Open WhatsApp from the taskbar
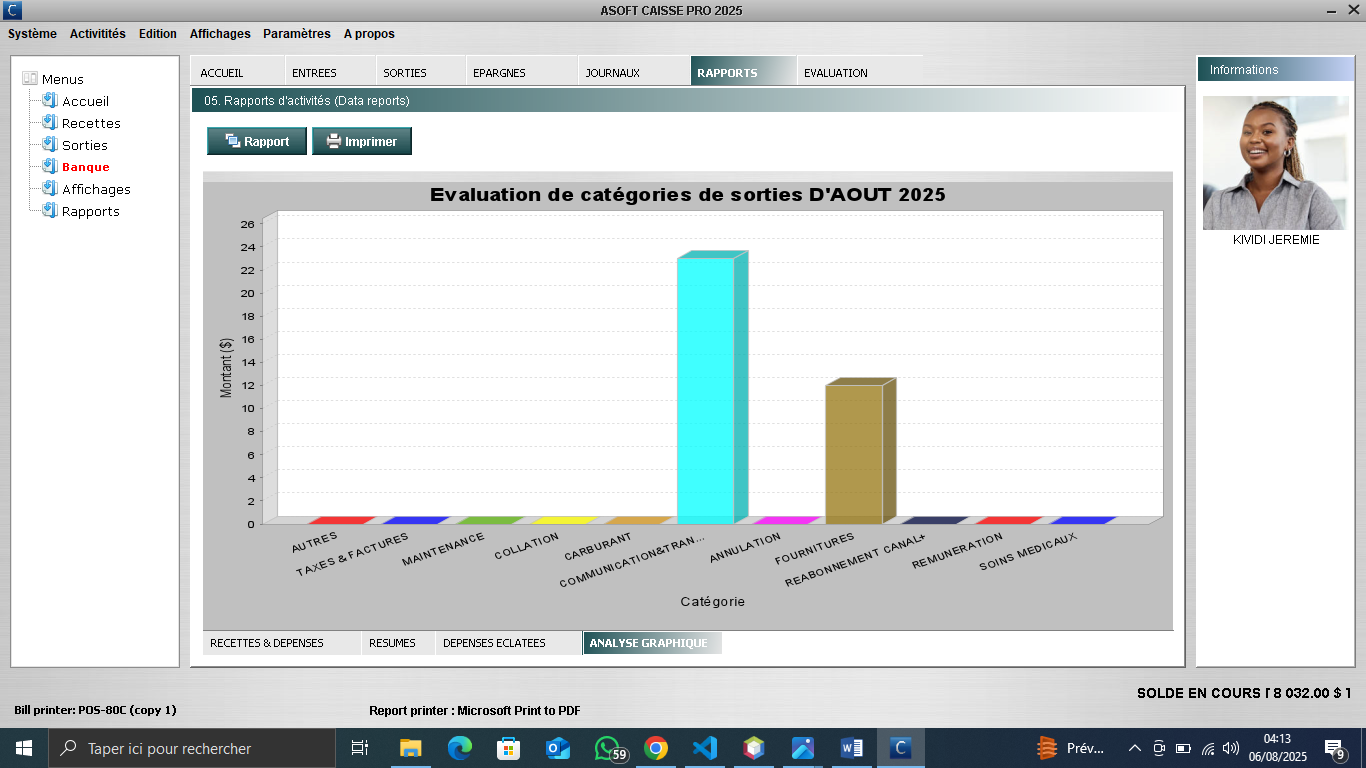This screenshot has width=1366, height=768. pyautogui.click(x=607, y=748)
